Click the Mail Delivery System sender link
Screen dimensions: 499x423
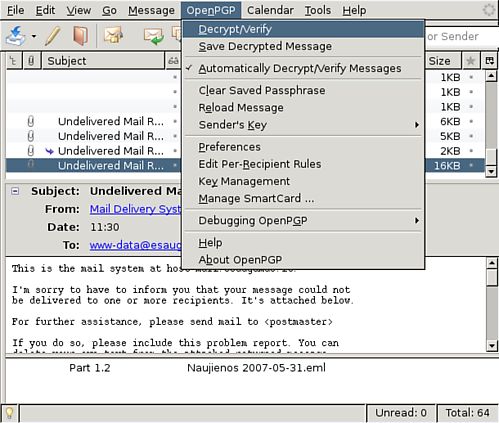click(x=136, y=209)
